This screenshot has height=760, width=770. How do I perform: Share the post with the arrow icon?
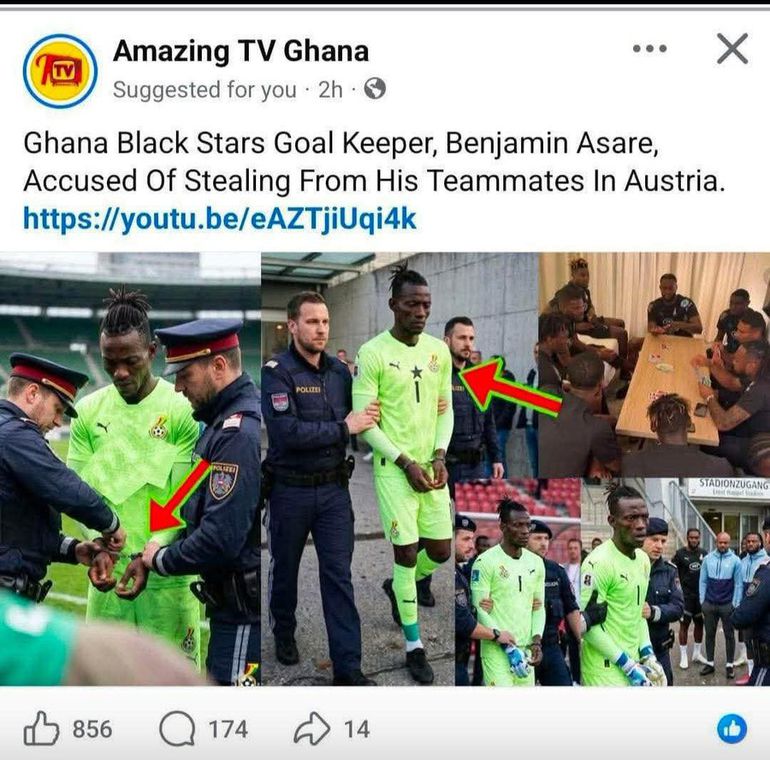click(312, 729)
